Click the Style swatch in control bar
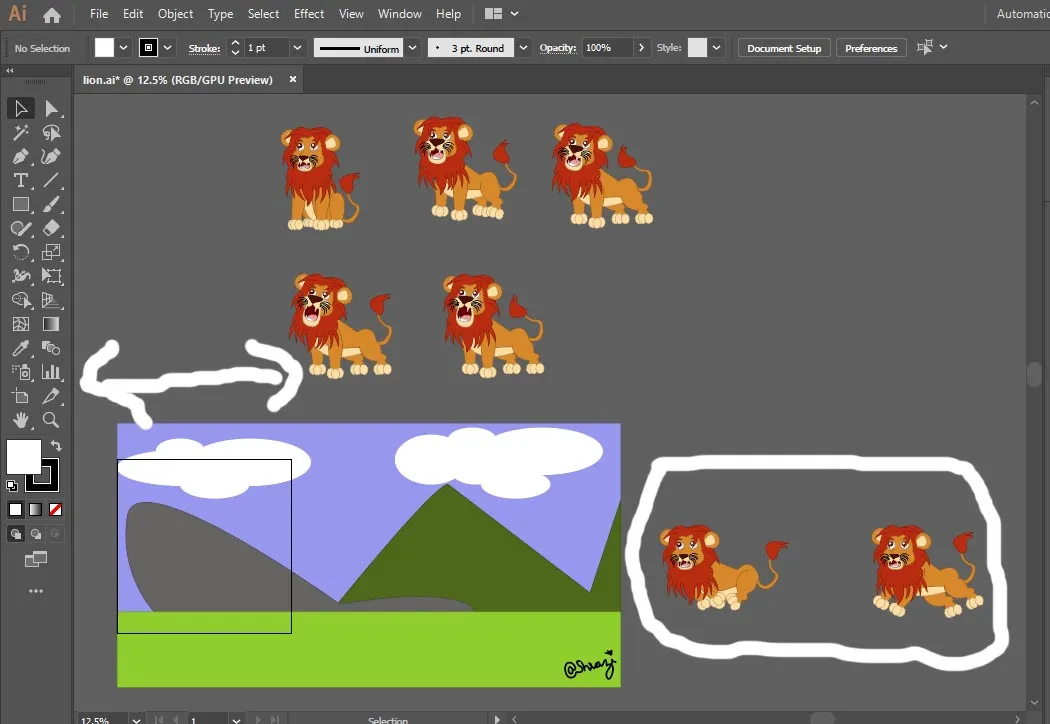Screen dimensions: 1050x724 (697, 48)
